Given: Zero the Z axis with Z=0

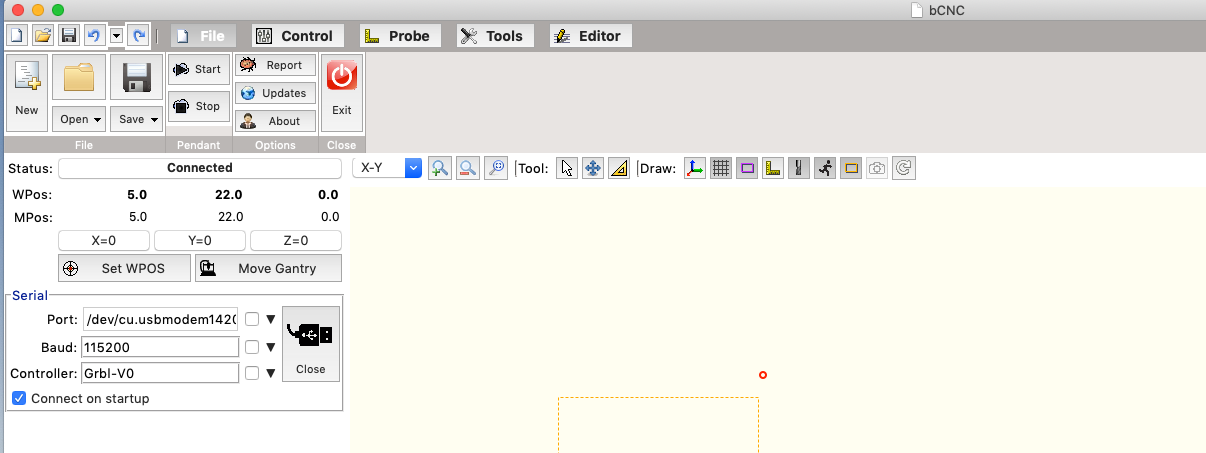Looking at the screenshot, I should [296, 241].
